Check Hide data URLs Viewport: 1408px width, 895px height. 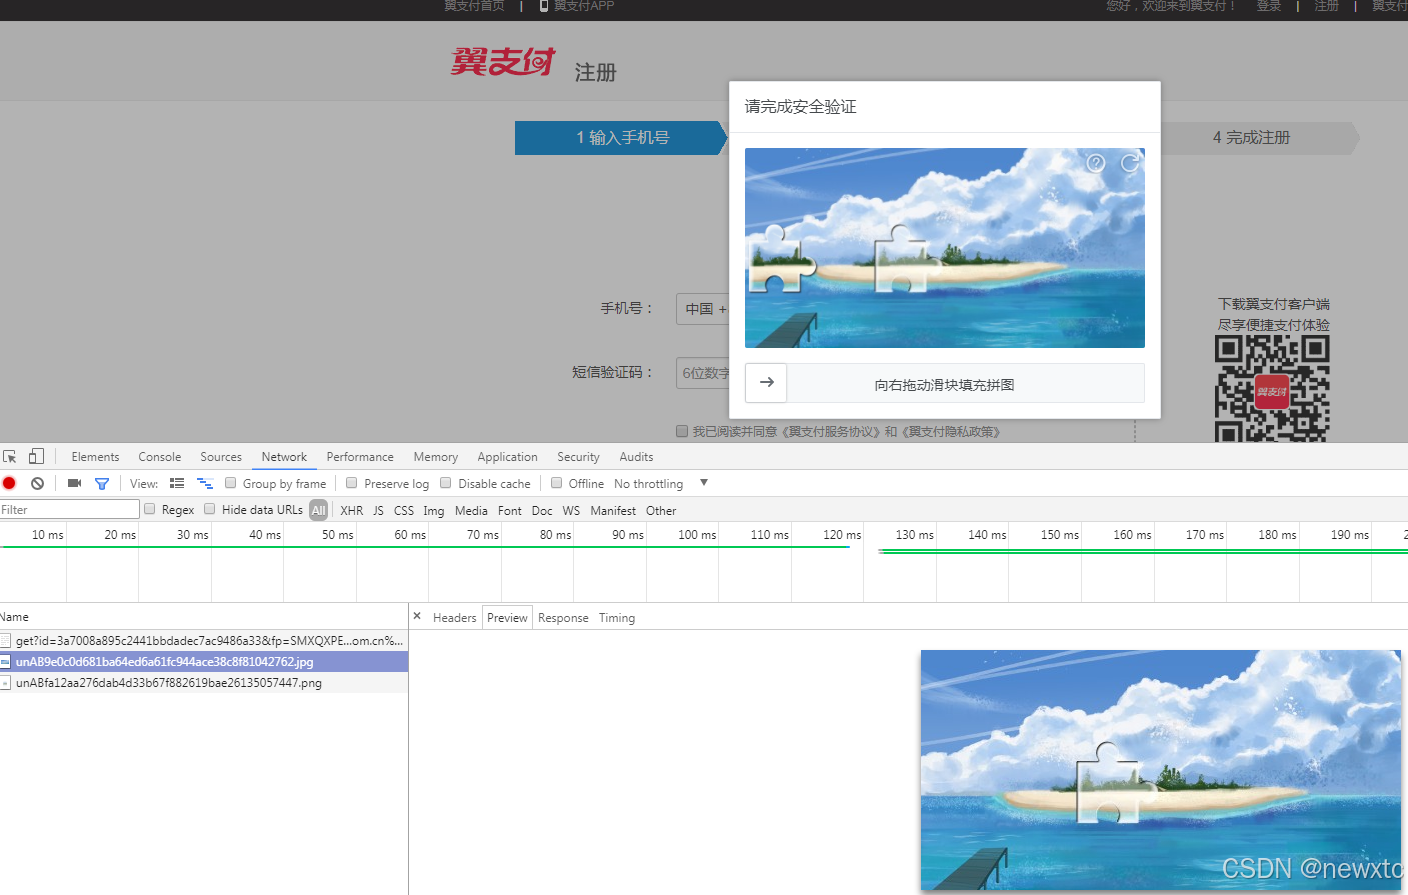tap(210, 509)
